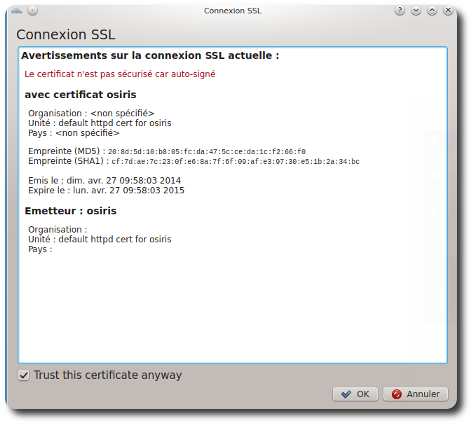Click the issuer's 'Unité : default httpd cert' line
This screenshot has width=473, height=425.
click(100, 239)
